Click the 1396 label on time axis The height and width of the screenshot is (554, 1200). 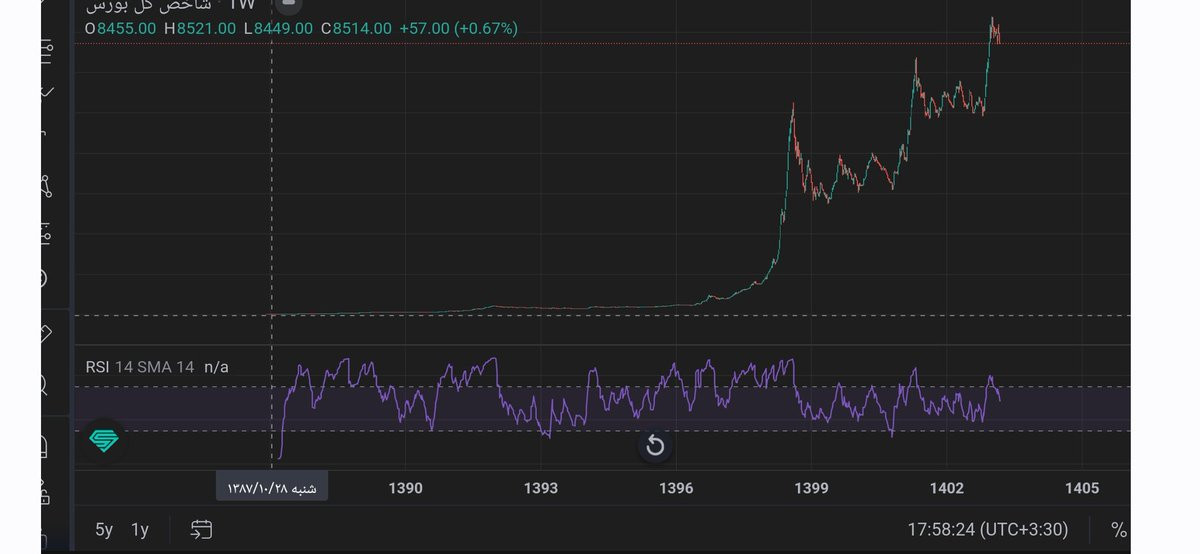click(x=676, y=488)
